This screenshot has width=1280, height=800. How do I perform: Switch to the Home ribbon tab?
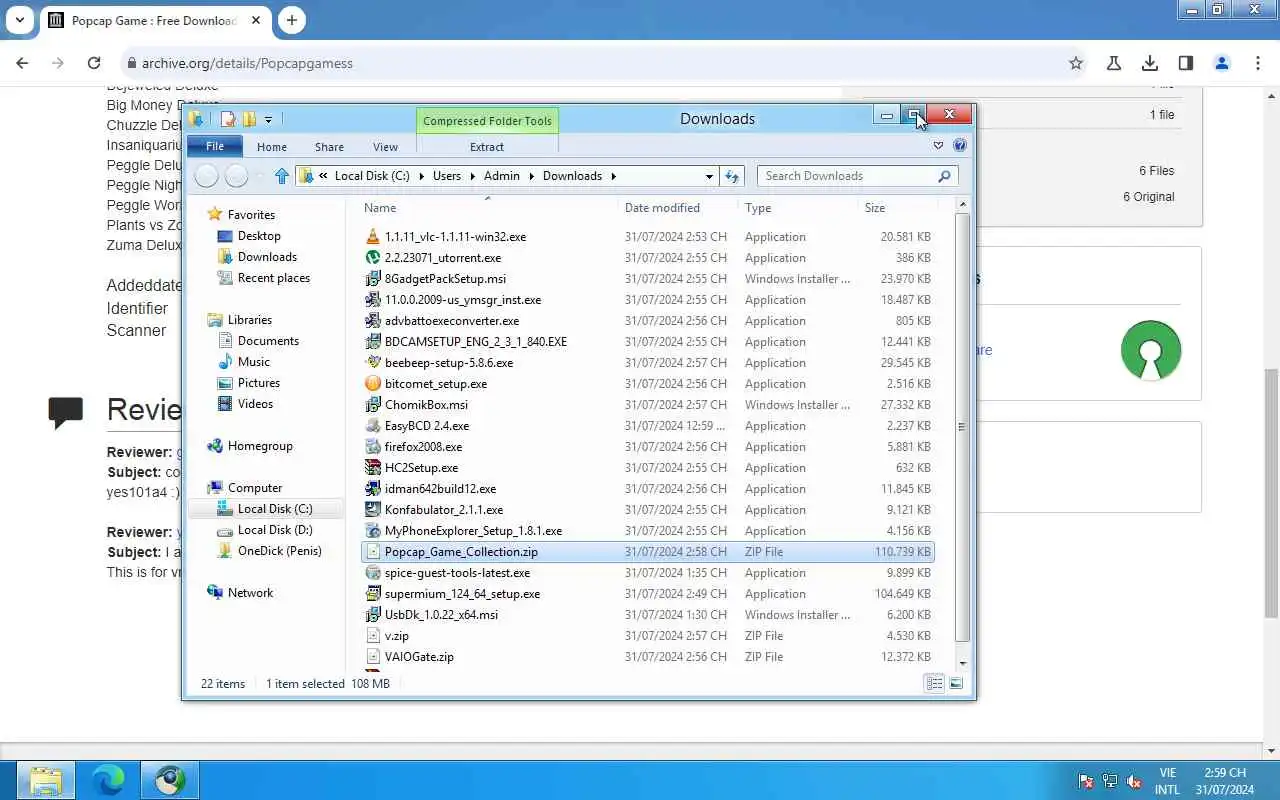pyautogui.click(x=272, y=147)
